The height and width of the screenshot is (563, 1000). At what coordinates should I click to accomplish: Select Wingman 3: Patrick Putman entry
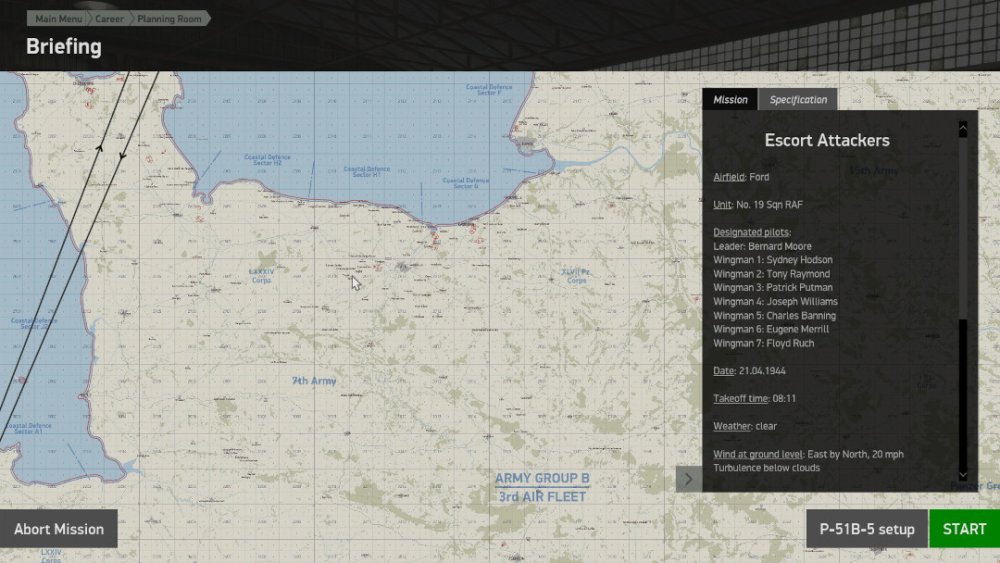tap(772, 288)
